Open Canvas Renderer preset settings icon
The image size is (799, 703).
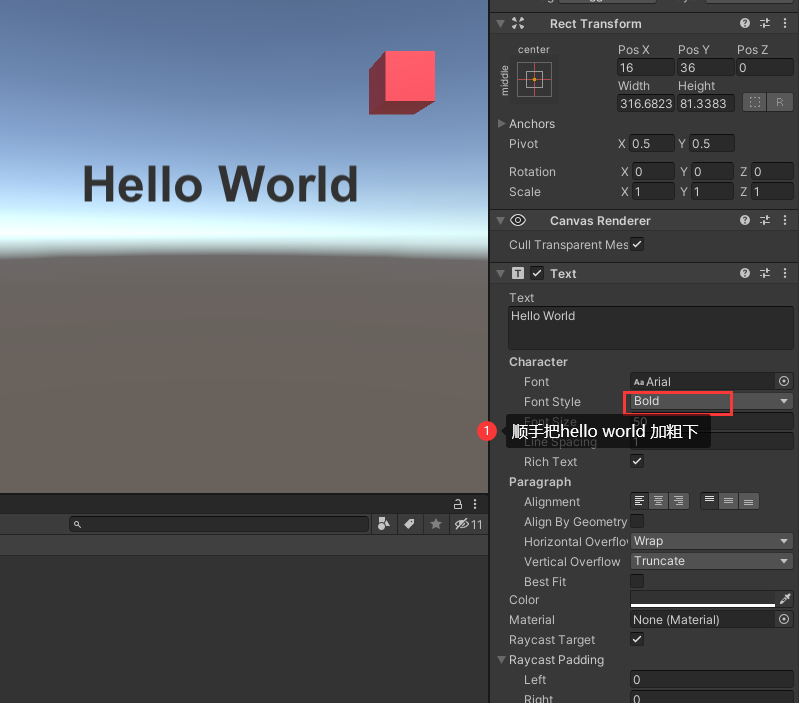pos(765,220)
